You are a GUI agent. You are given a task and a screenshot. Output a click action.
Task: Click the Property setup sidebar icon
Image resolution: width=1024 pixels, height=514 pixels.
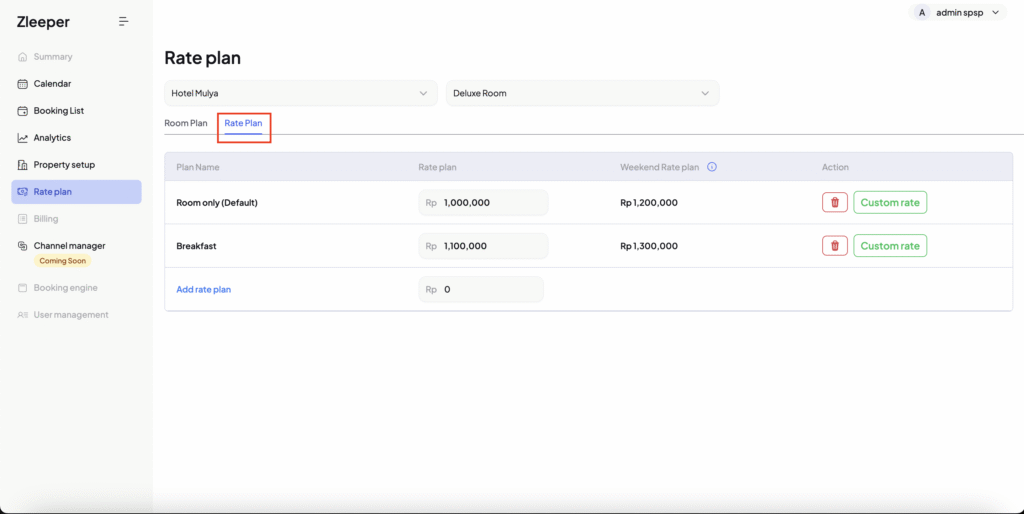23,165
